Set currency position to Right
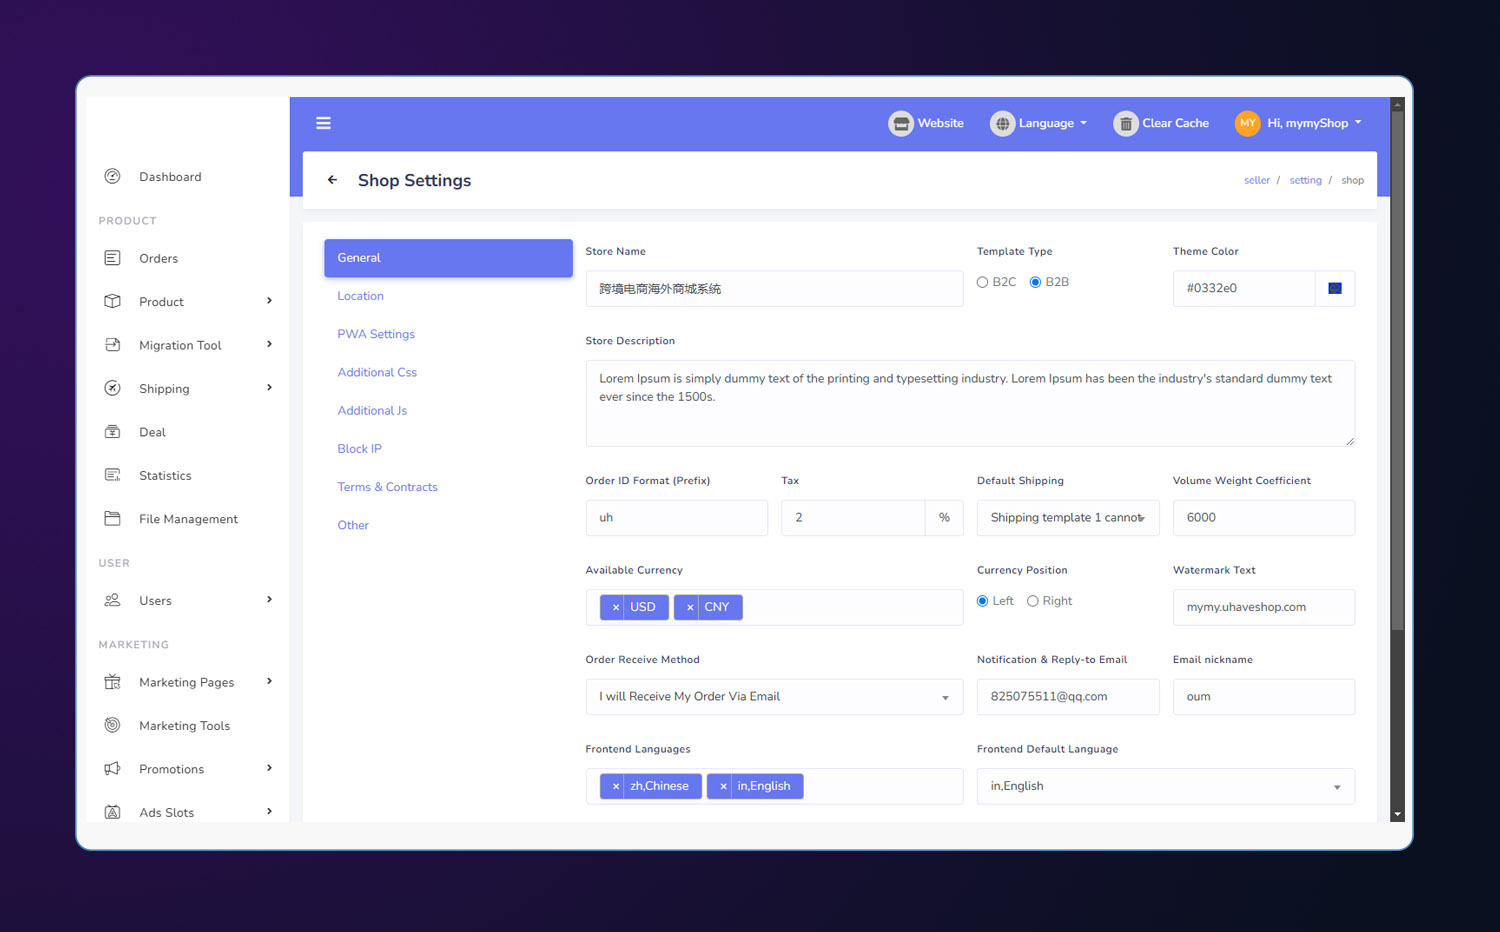Screen dimensions: 1500x932 coord(1033,601)
